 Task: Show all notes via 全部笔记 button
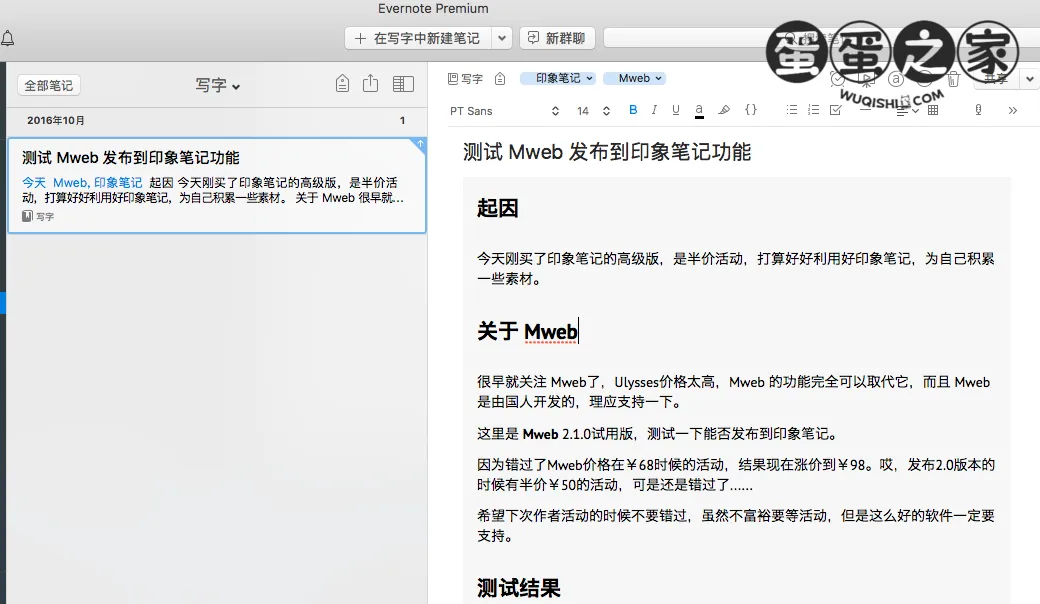pos(48,86)
